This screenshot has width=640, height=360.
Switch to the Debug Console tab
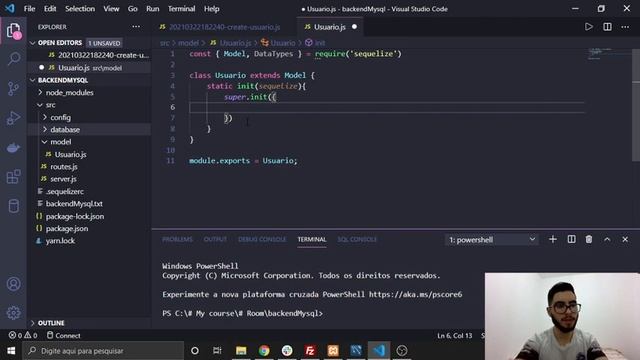click(262, 240)
